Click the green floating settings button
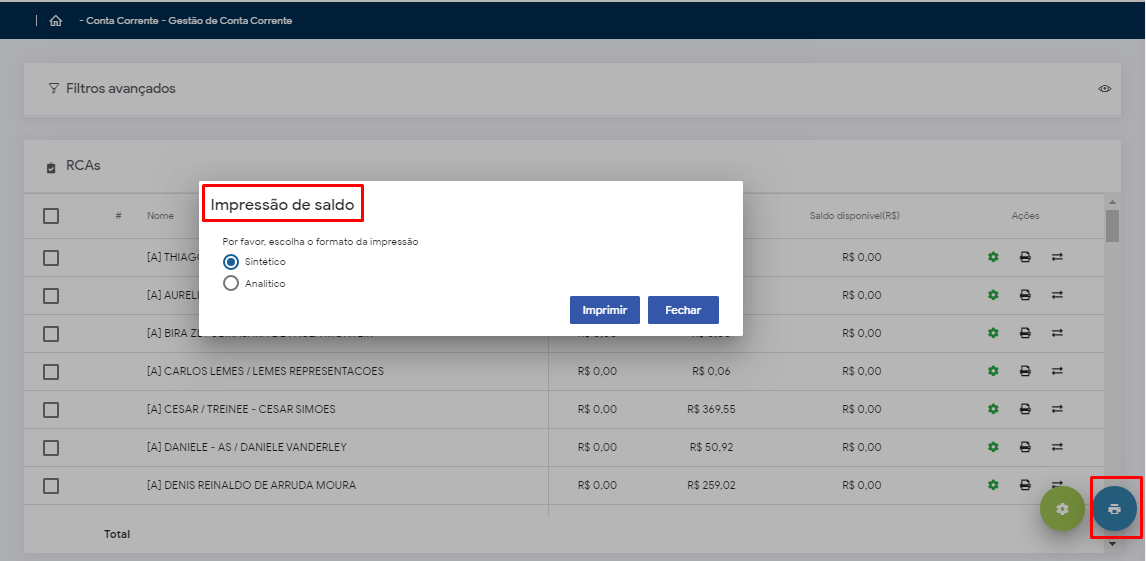 [1062, 508]
